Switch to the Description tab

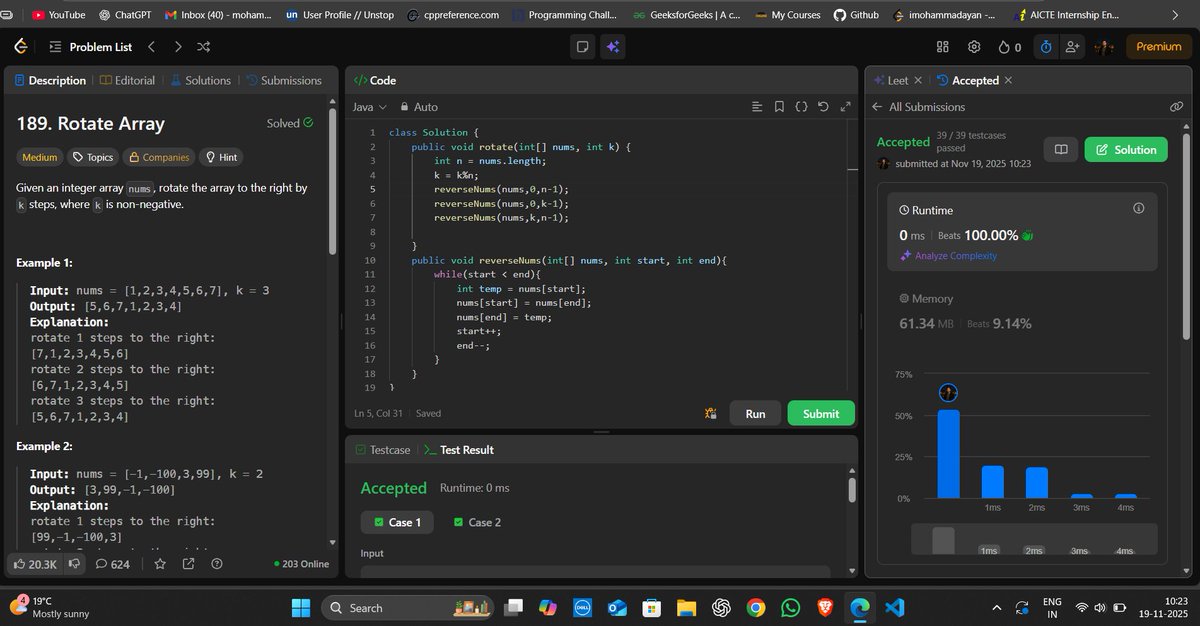[x=50, y=80]
